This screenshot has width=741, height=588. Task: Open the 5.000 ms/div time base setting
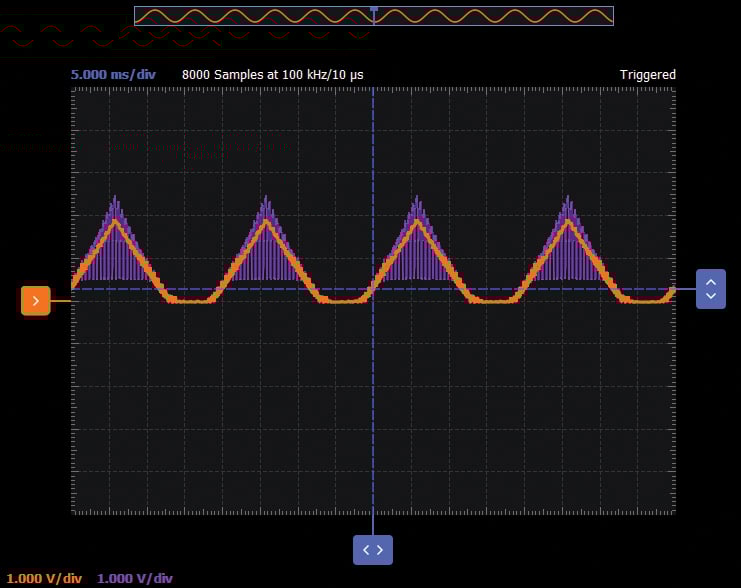pyautogui.click(x=113, y=74)
